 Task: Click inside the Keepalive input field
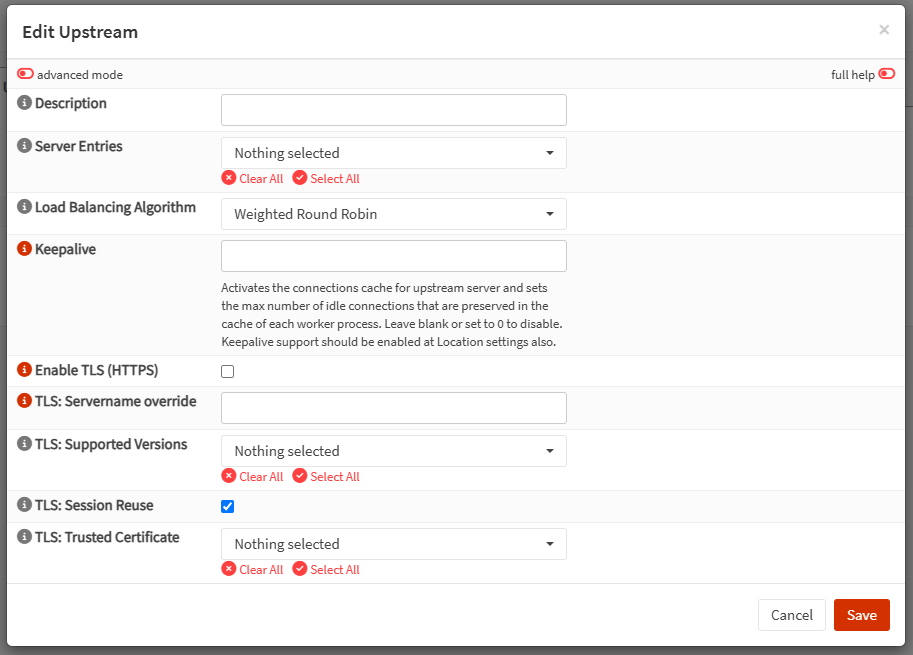click(x=393, y=256)
